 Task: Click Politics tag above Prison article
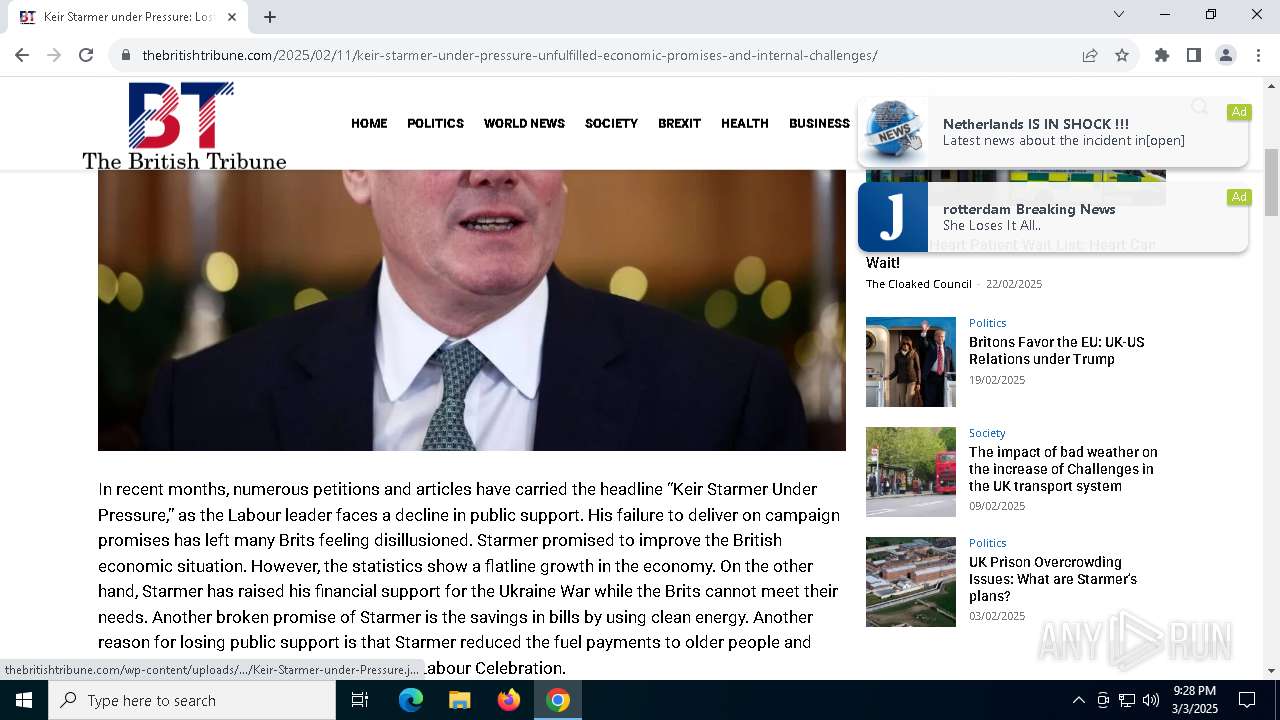point(987,543)
